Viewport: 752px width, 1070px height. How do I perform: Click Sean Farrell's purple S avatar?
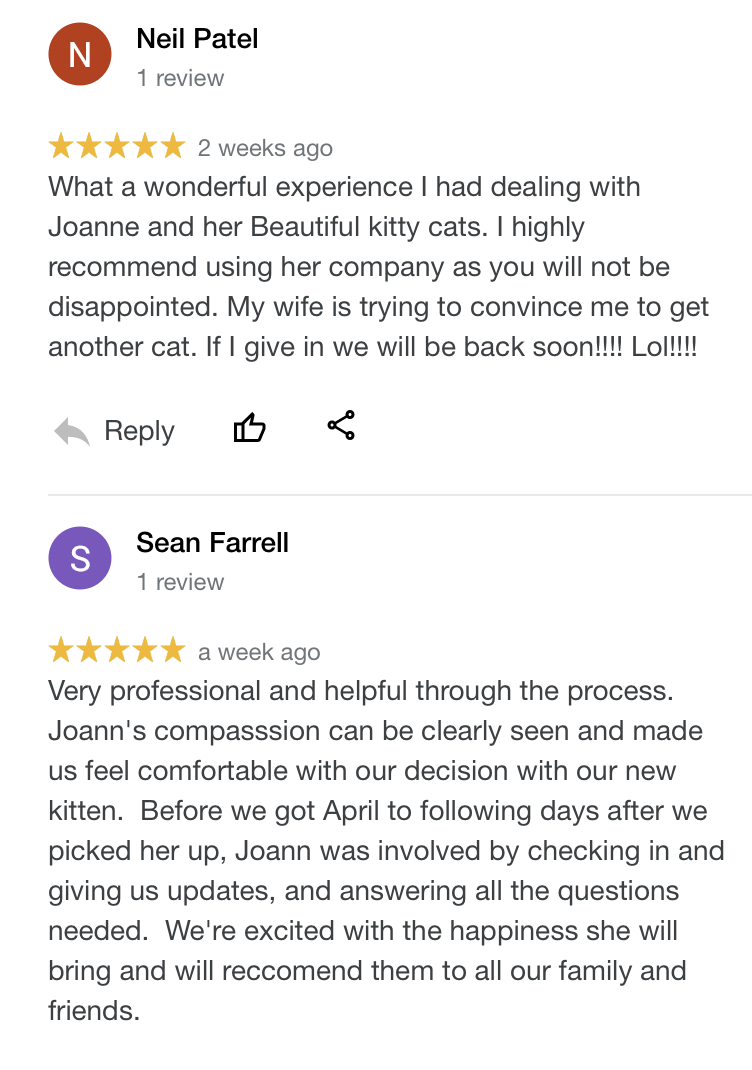pyautogui.click(x=80, y=558)
